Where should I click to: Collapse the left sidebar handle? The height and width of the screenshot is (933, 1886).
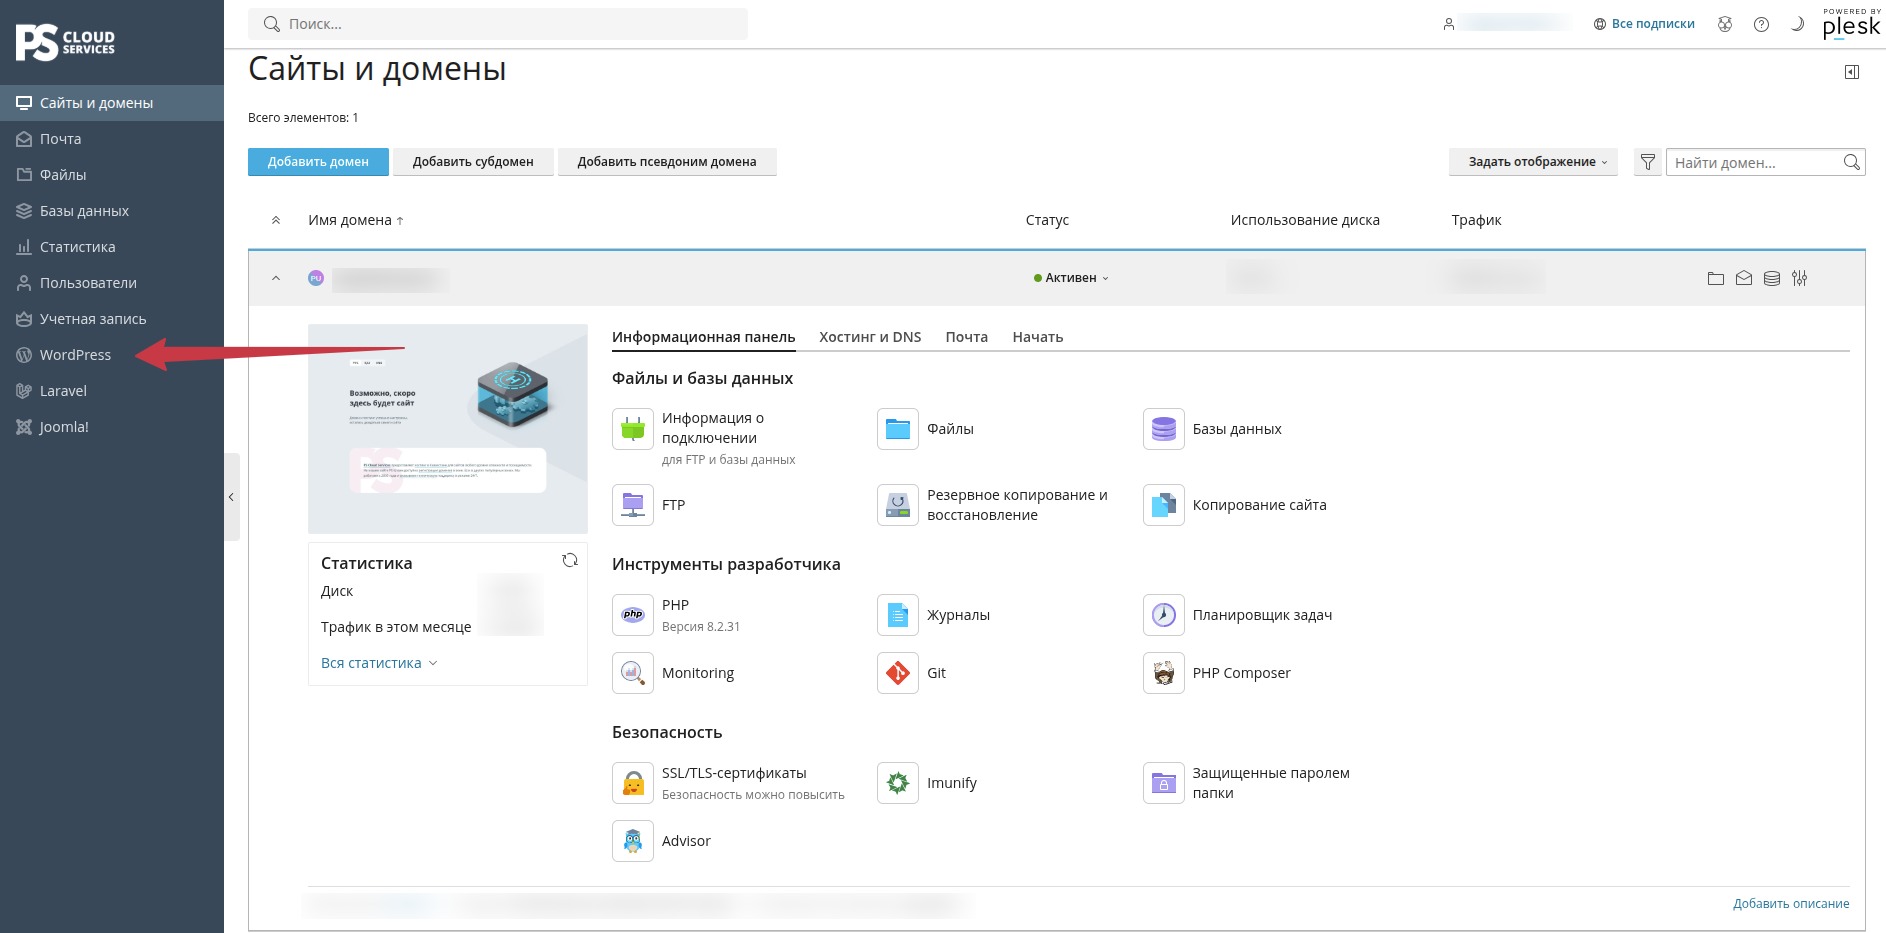pos(231,497)
